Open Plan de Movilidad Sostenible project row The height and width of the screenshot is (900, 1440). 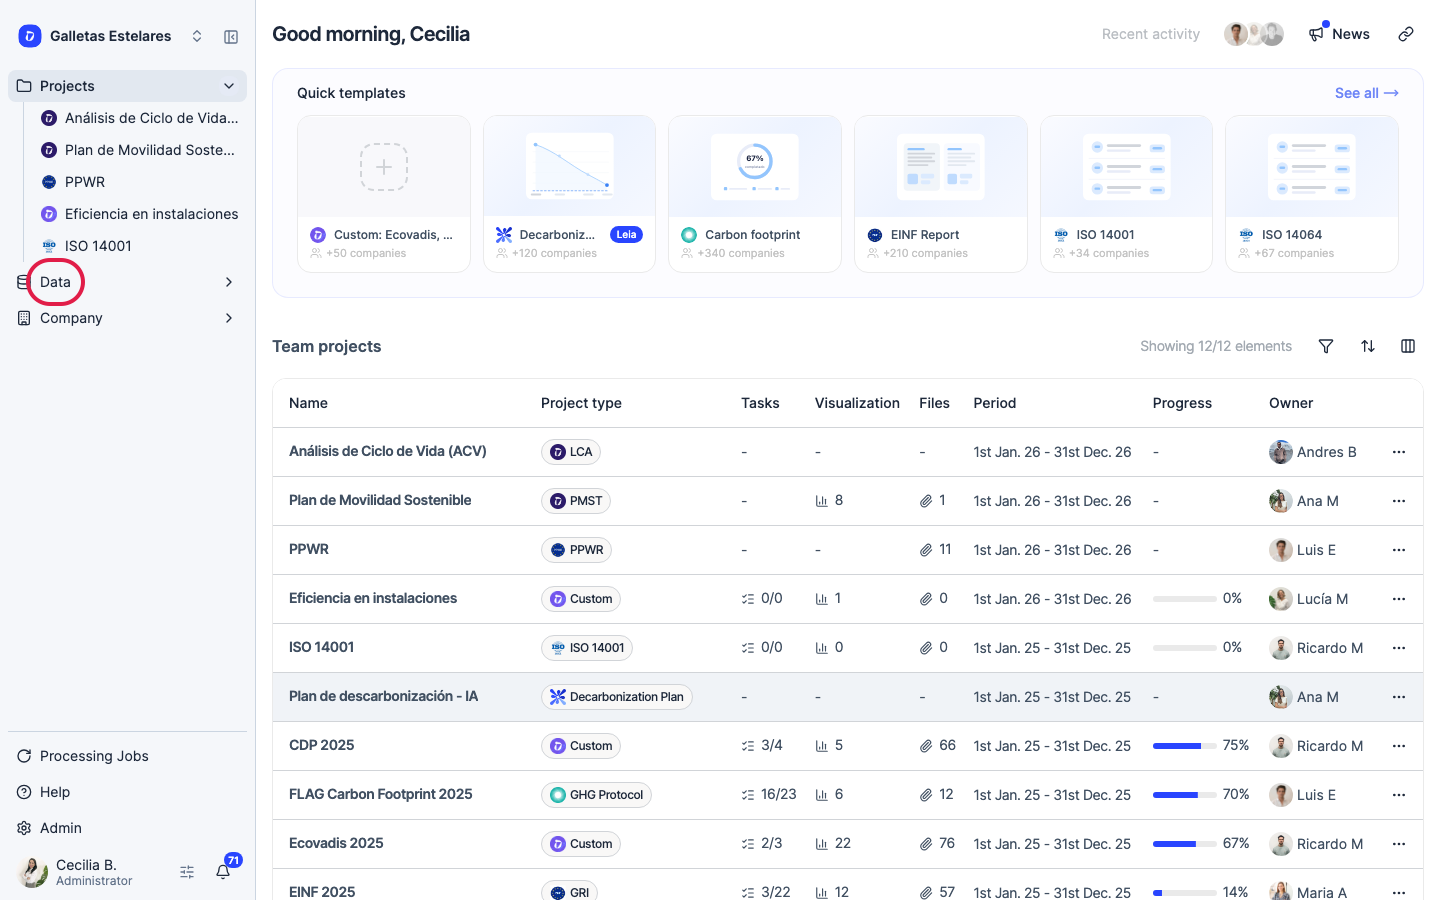pyautogui.click(x=847, y=501)
